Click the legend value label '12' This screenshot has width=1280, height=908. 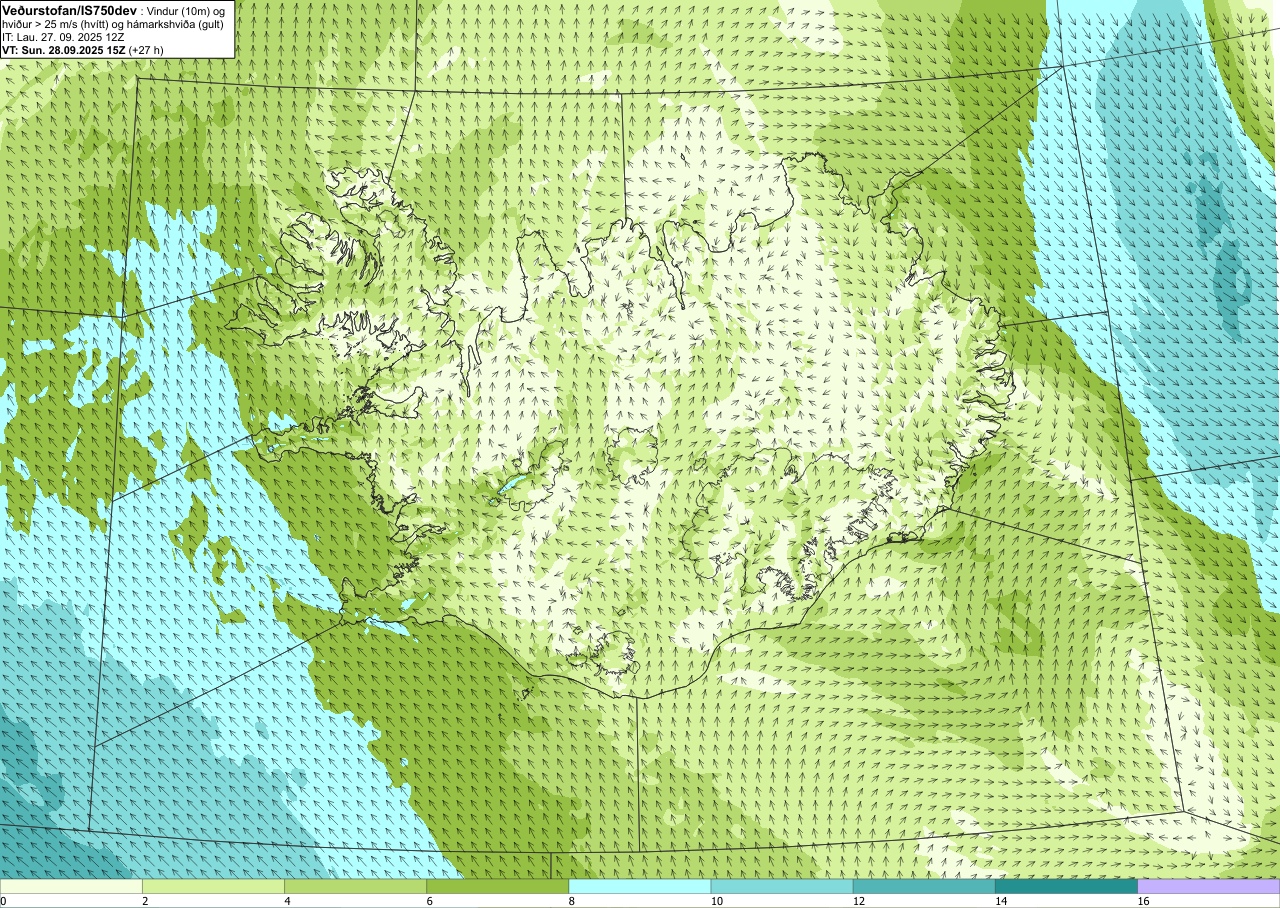859,901
